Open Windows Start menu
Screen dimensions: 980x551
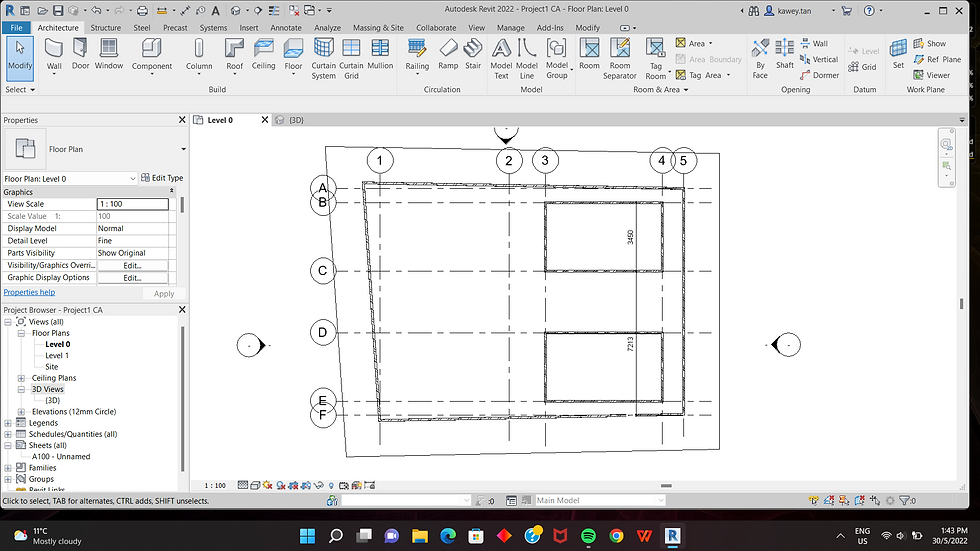click(308, 535)
